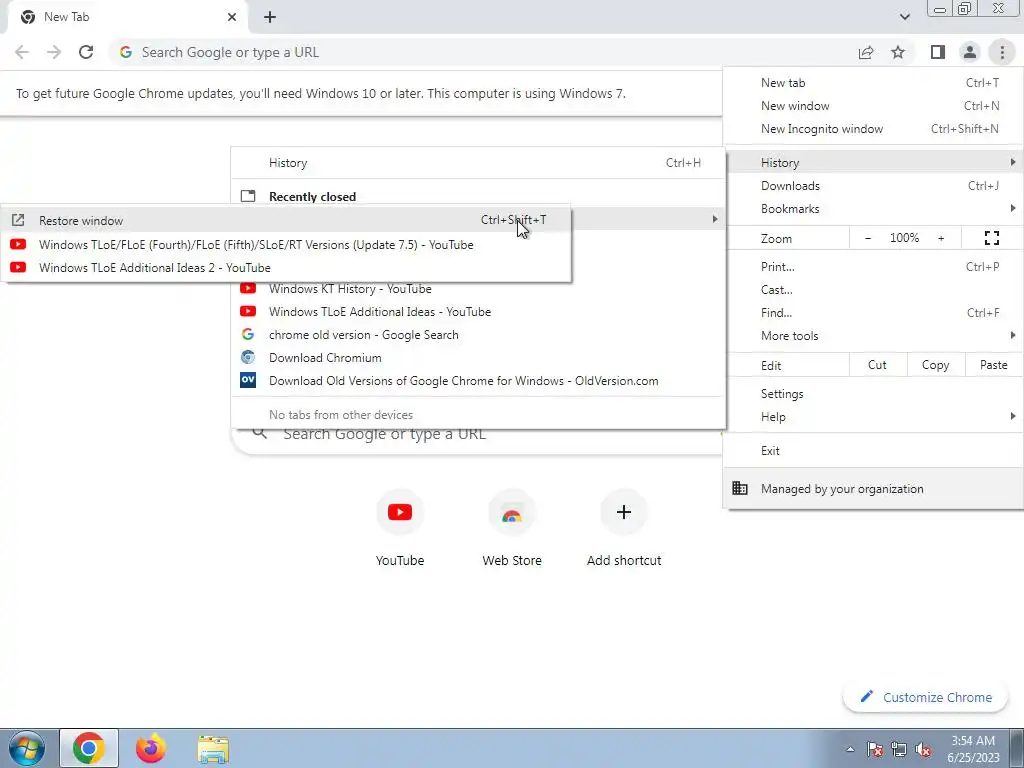Open Download Old Versions OldVersion.com entry
Image resolution: width=1024 pixels, height=768 pixels.
(478, 381)
